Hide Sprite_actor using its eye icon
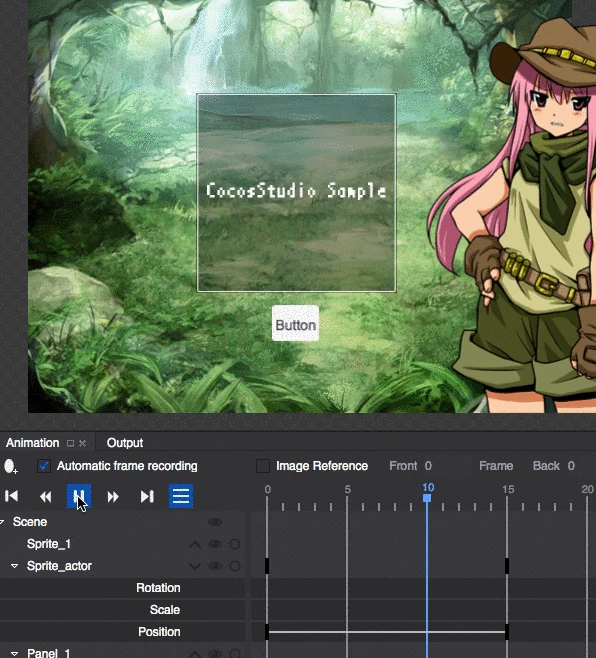The image size is (596, 658). [215, 566]
